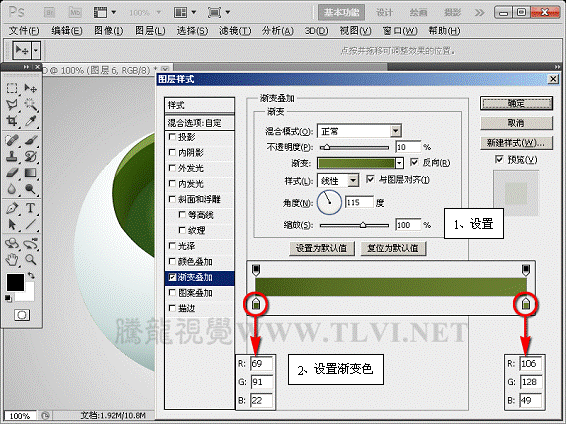Select the Crop tool
The height and width of the screenshot is (424, 566).
tap(12, 121)
